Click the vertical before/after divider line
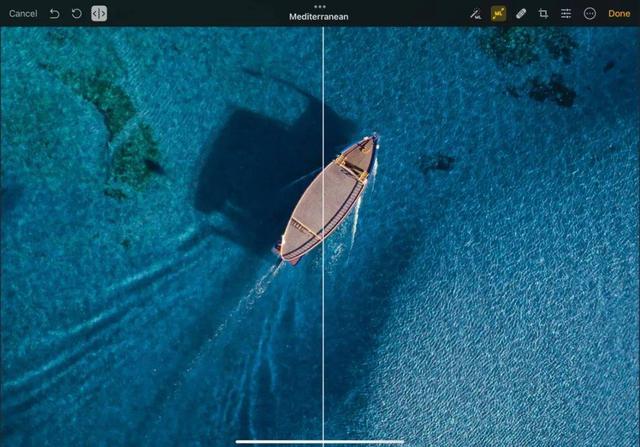640x447 pixels. [323, 300]
